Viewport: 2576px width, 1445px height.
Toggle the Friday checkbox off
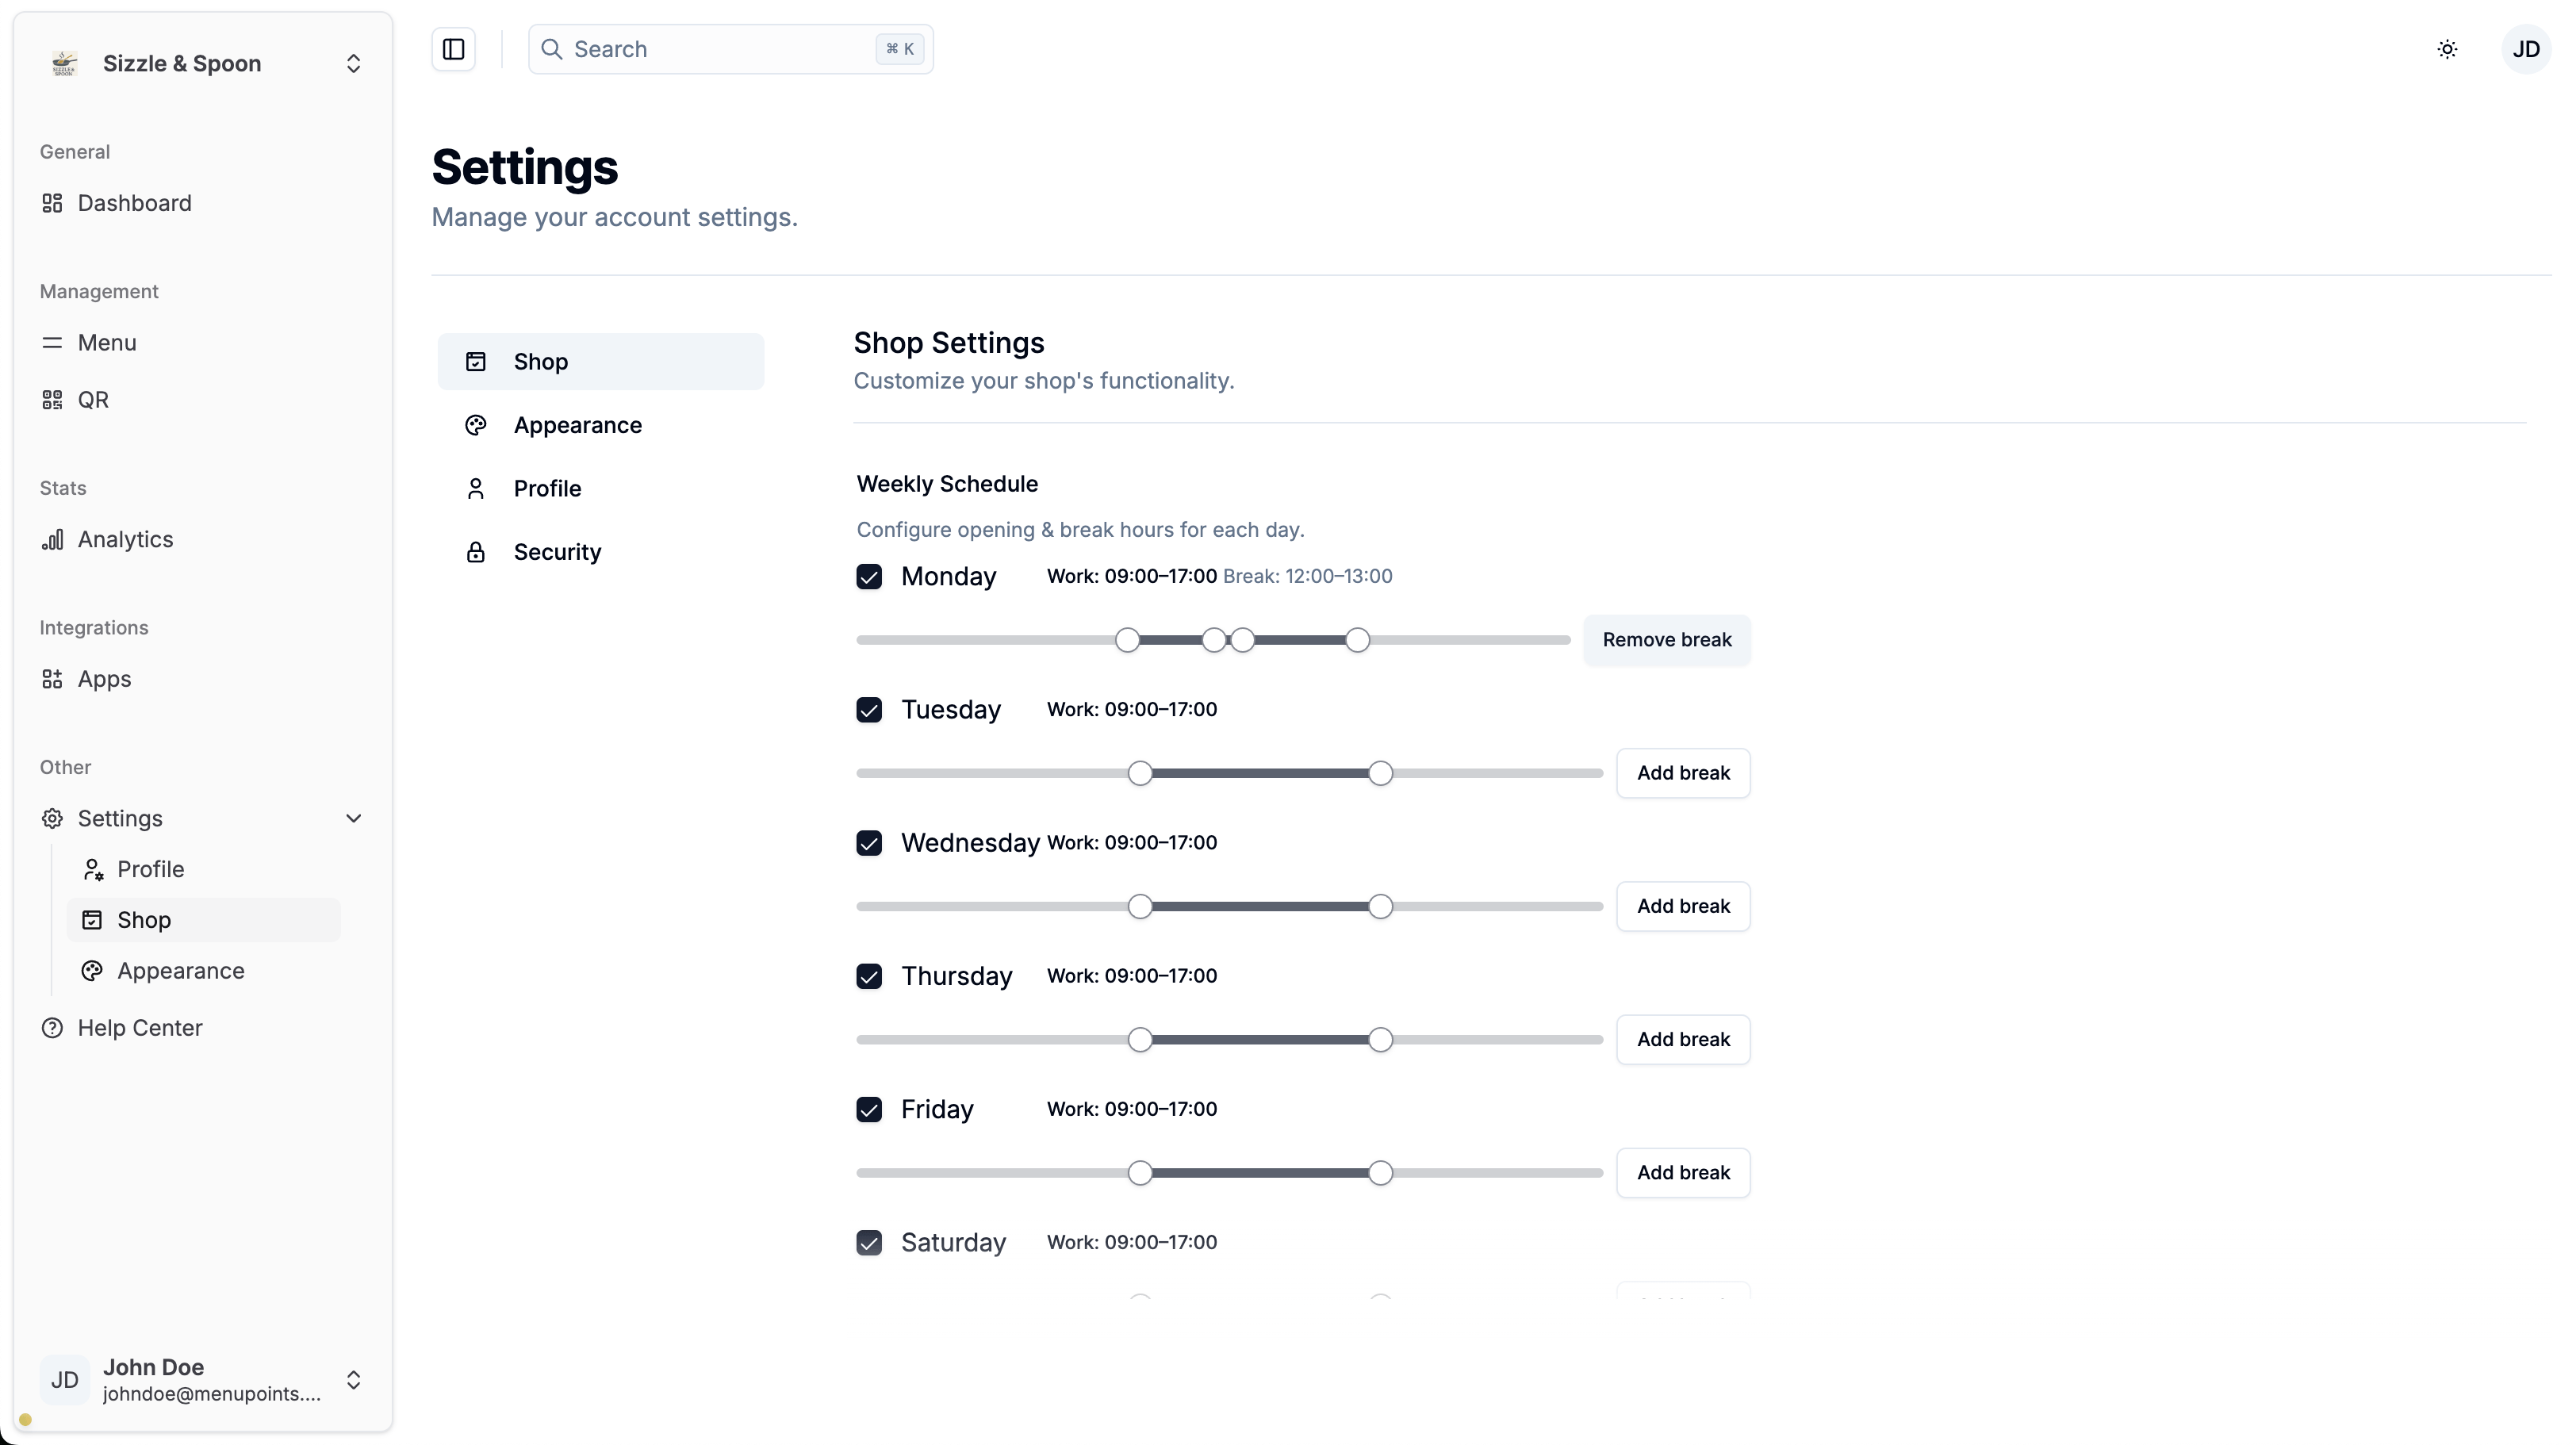[x=869, y=1110]
